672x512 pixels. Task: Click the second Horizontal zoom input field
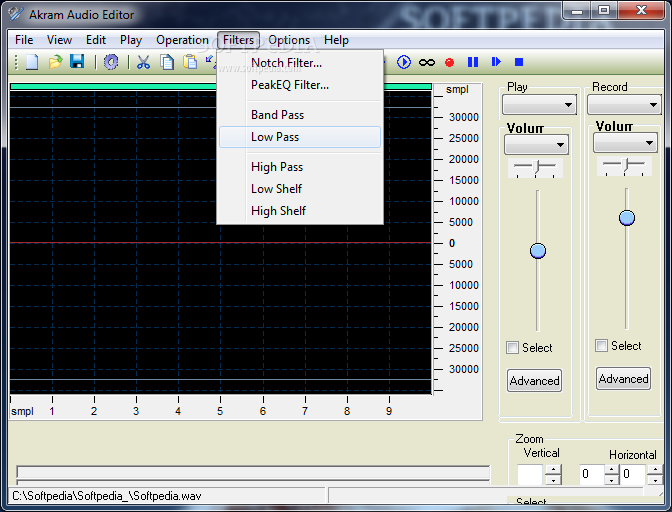(633, 474)
